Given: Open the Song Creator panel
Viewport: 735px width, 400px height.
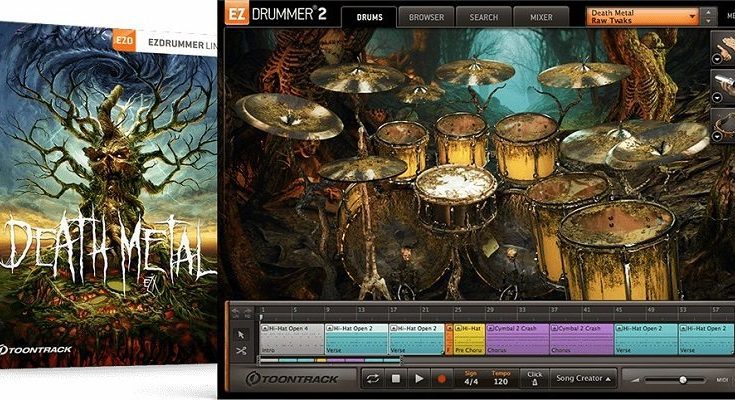Looking at the screenshot, I should coord(584,379).
